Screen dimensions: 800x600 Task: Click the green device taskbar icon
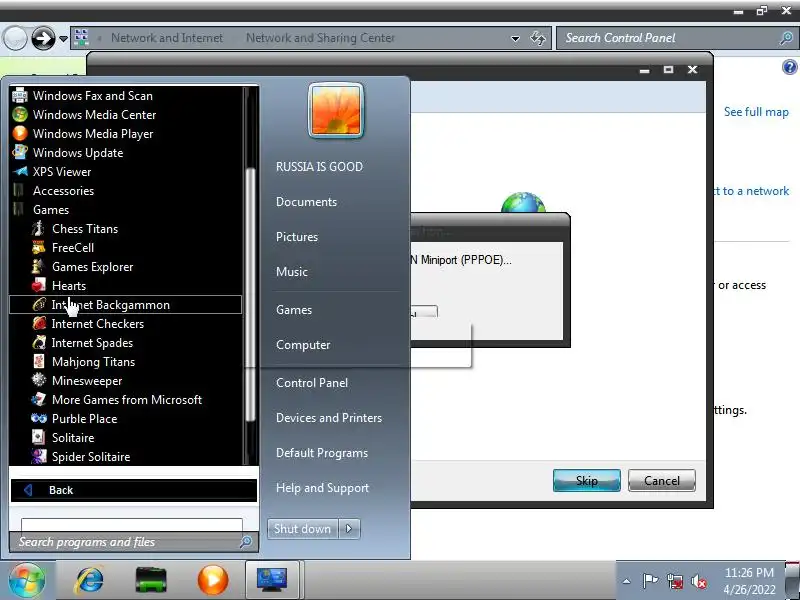[151, 580]
